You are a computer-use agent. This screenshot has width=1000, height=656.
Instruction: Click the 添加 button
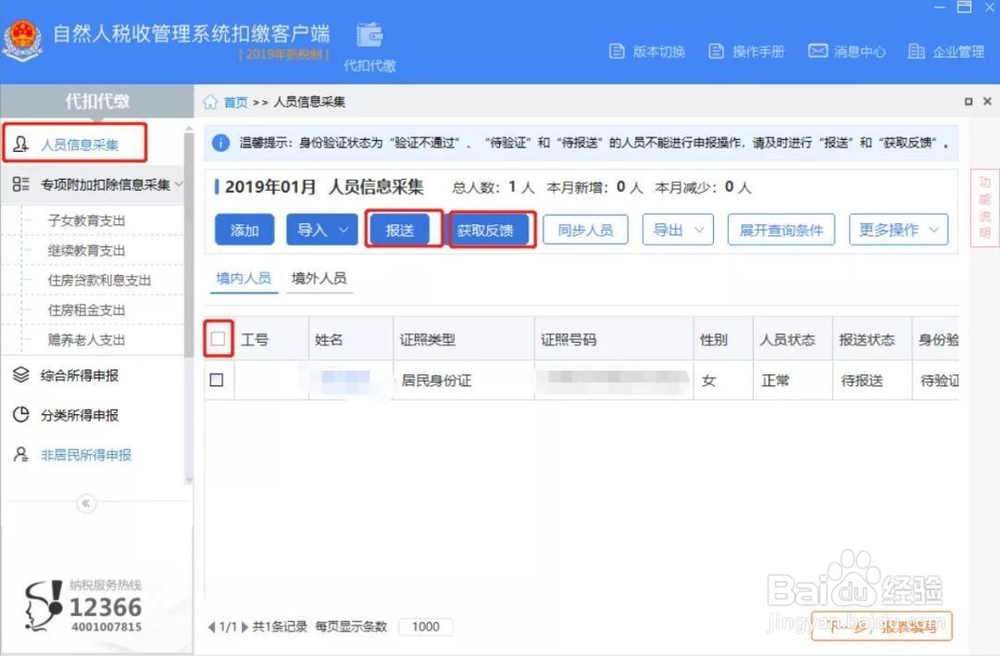tap(244, 230)
